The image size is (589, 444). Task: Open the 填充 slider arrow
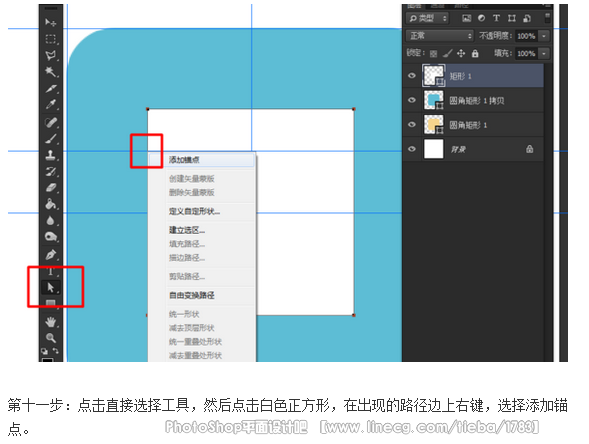pos(544,54)
